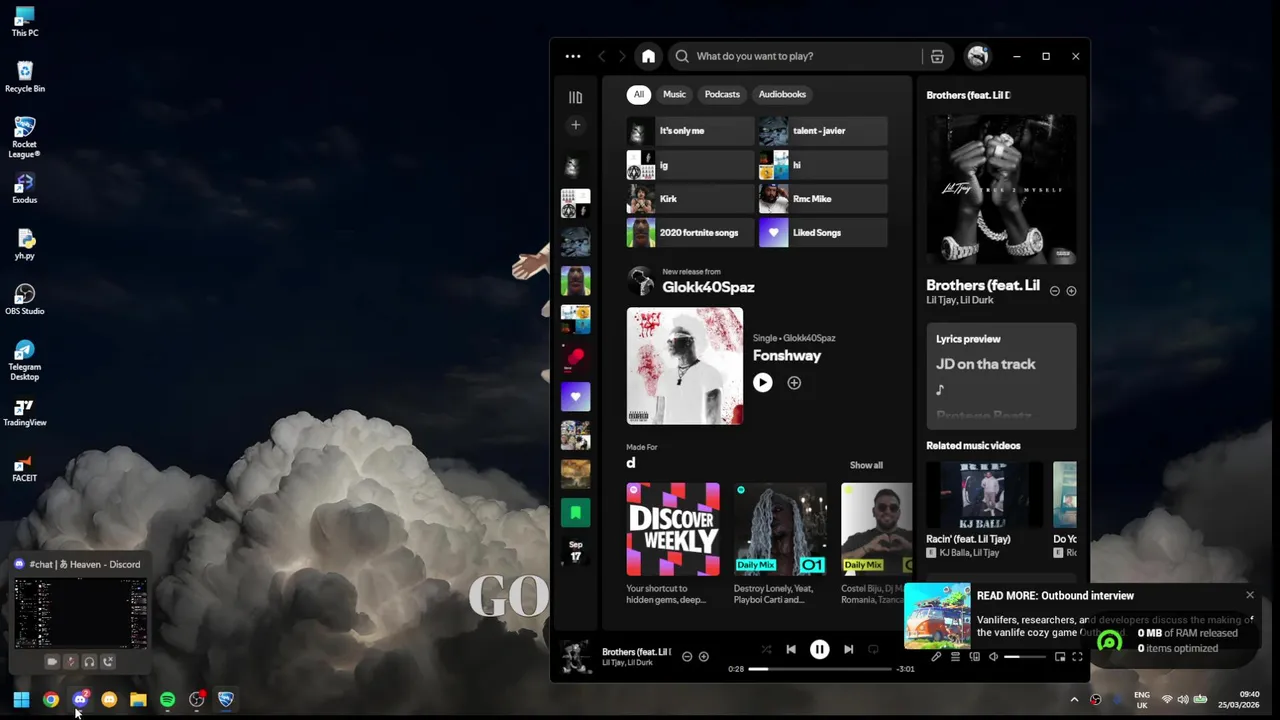Screen dimensions: 1280x720
Task: Open Connect to a device
Action: [x=975, y=657]
